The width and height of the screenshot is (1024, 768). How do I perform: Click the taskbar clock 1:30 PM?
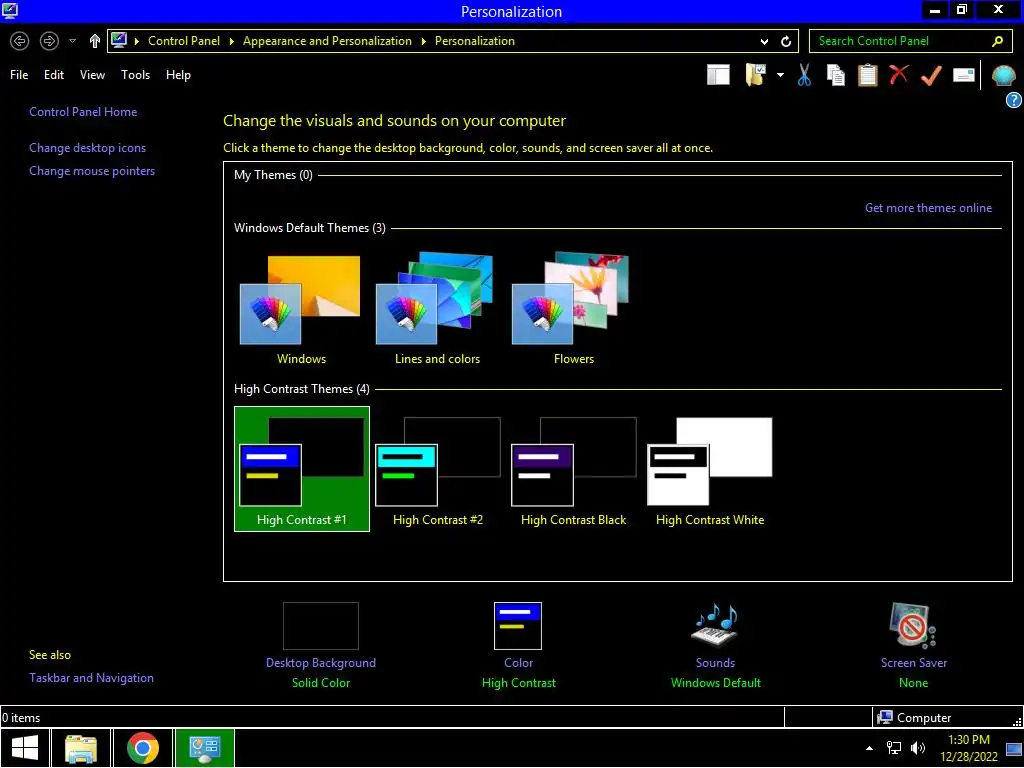969,748
